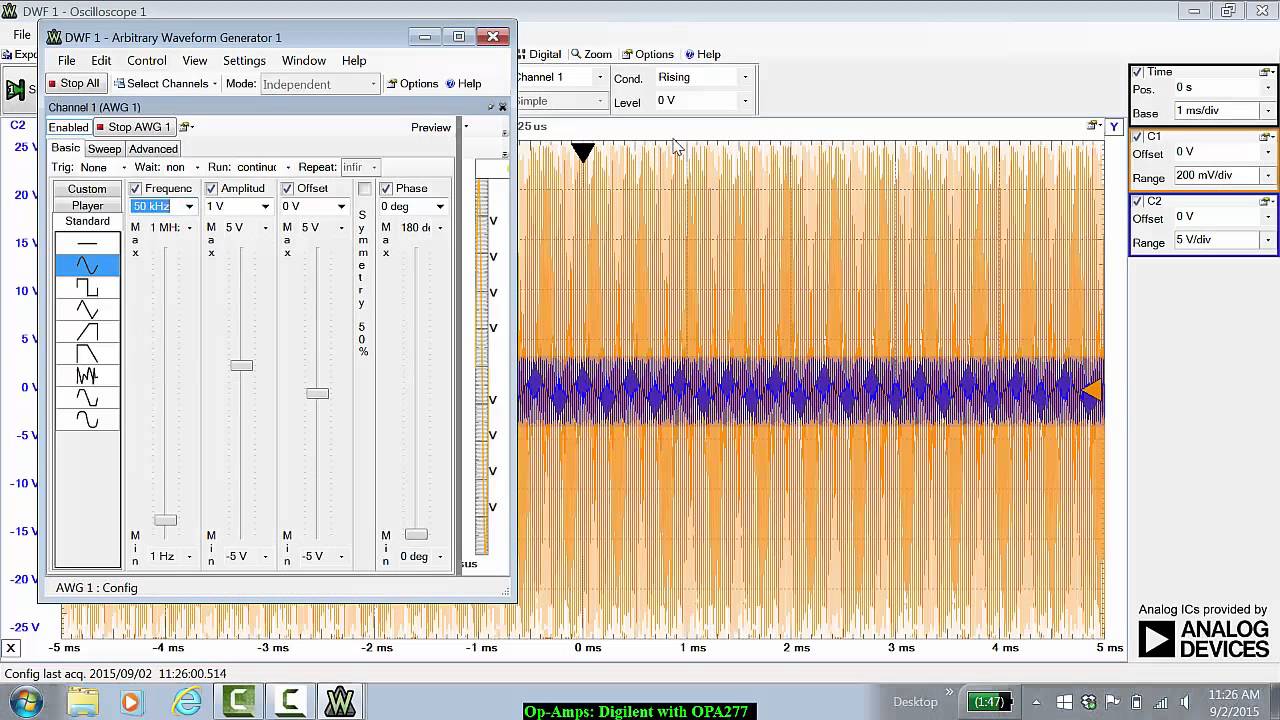Open the C1 Range dropdown showing 200 mV/div
The image size is (1280, 720).
1268,176
